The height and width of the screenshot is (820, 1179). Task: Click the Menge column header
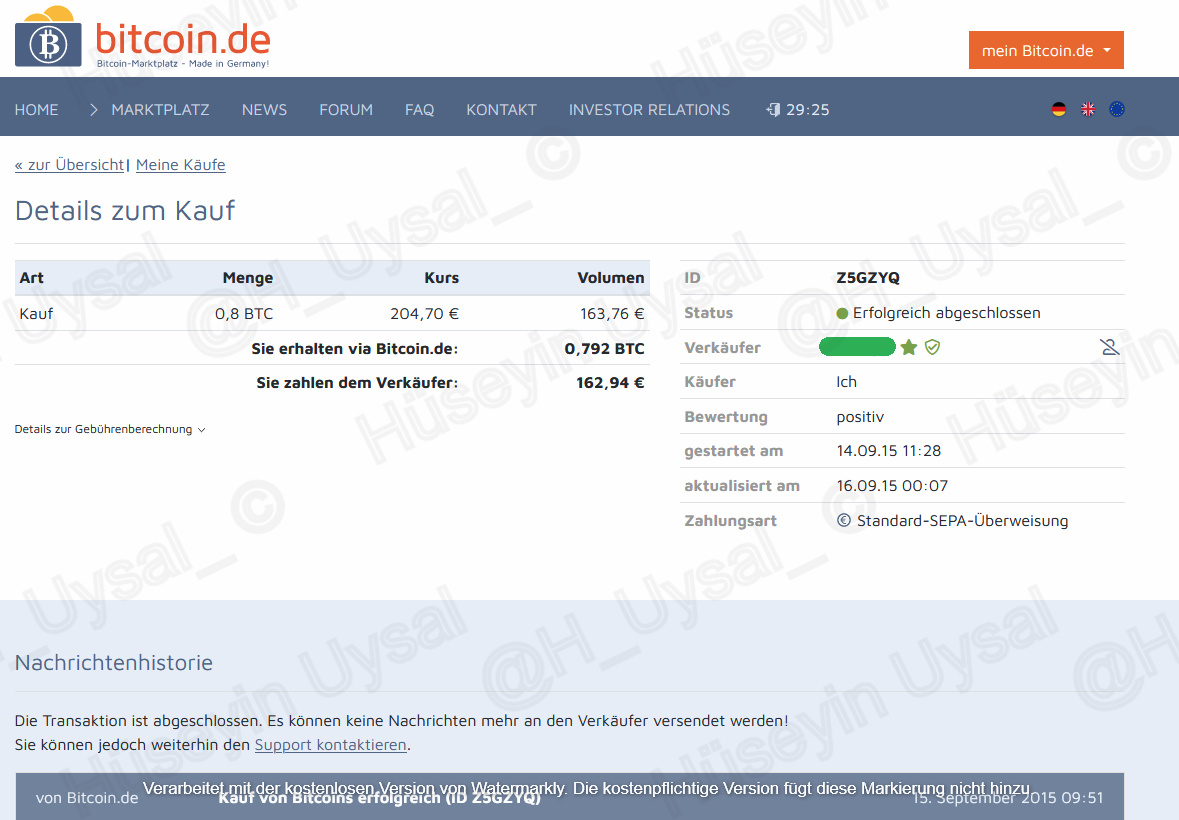(x=247, y=278)
